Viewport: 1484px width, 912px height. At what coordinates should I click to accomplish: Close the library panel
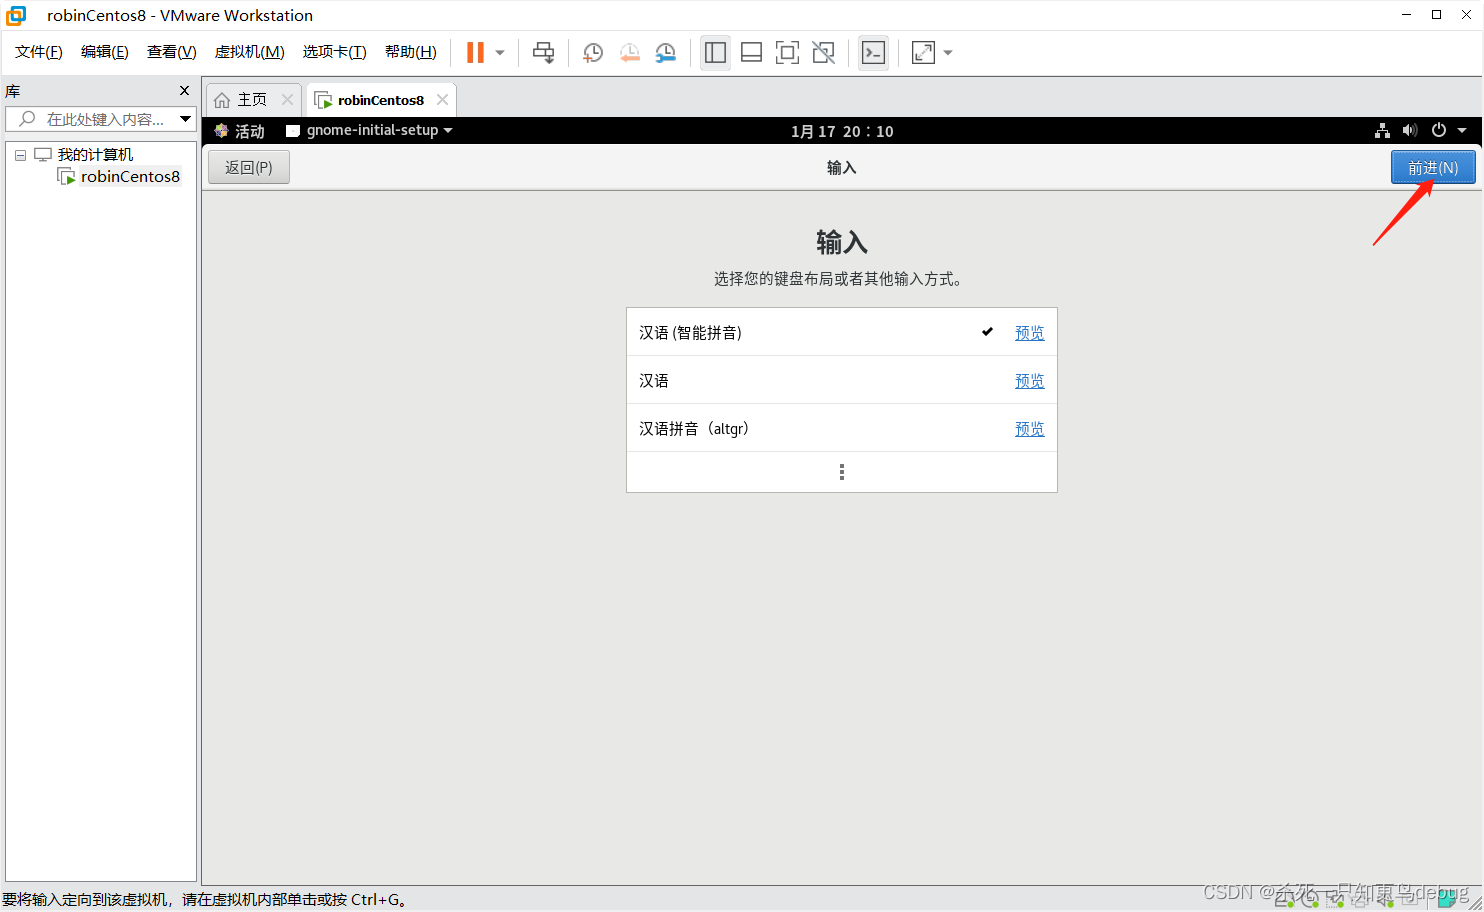coord(184,91)
